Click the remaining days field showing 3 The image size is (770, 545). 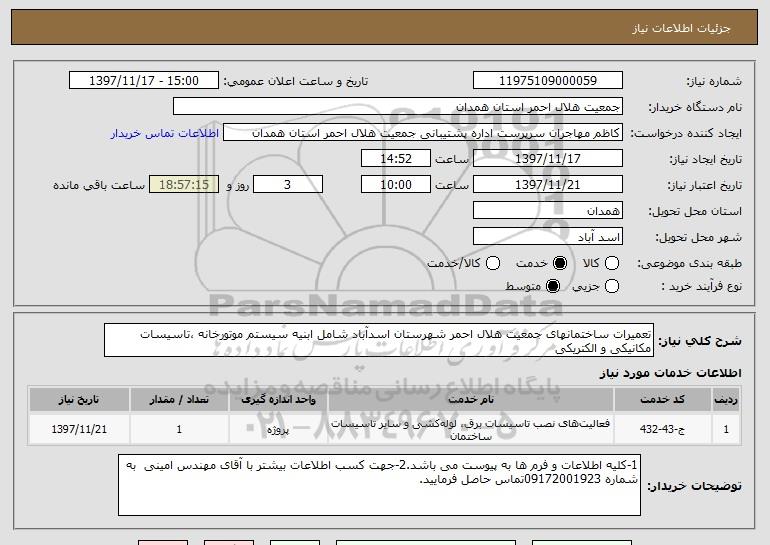[288, 185]
